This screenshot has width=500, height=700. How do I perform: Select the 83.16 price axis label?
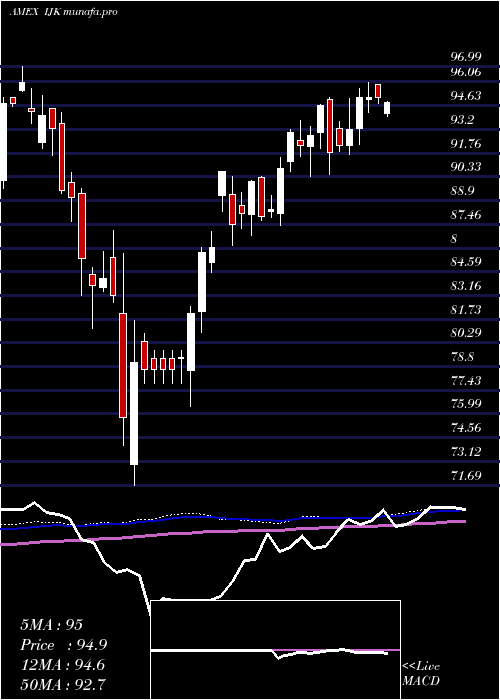click(466, 285)
